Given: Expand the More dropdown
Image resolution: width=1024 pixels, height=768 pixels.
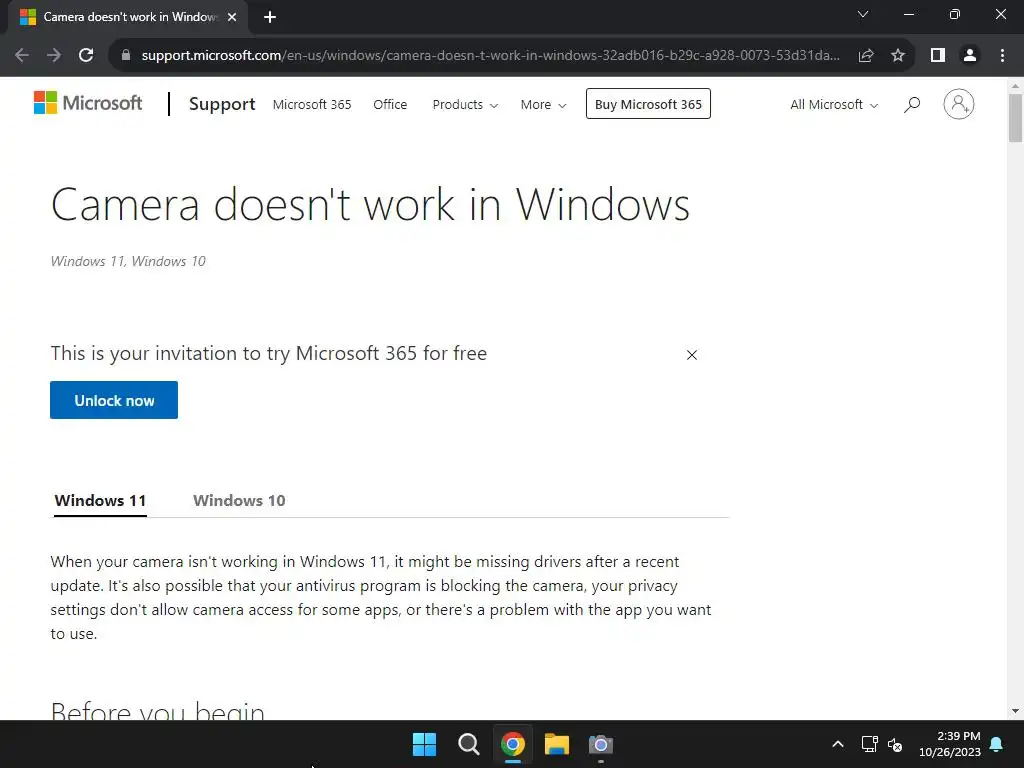Looking at the screenshot, I should coord(543,104).
